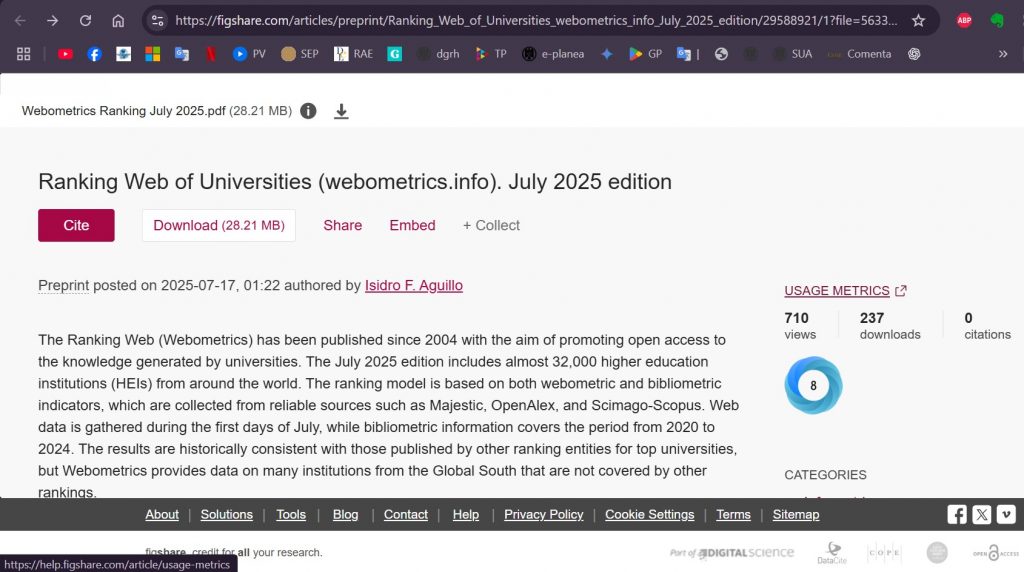Screen dimensions: 1024x572
Task: Open figshare's X (Twitter) icon in footer
Action: (982, 514)
